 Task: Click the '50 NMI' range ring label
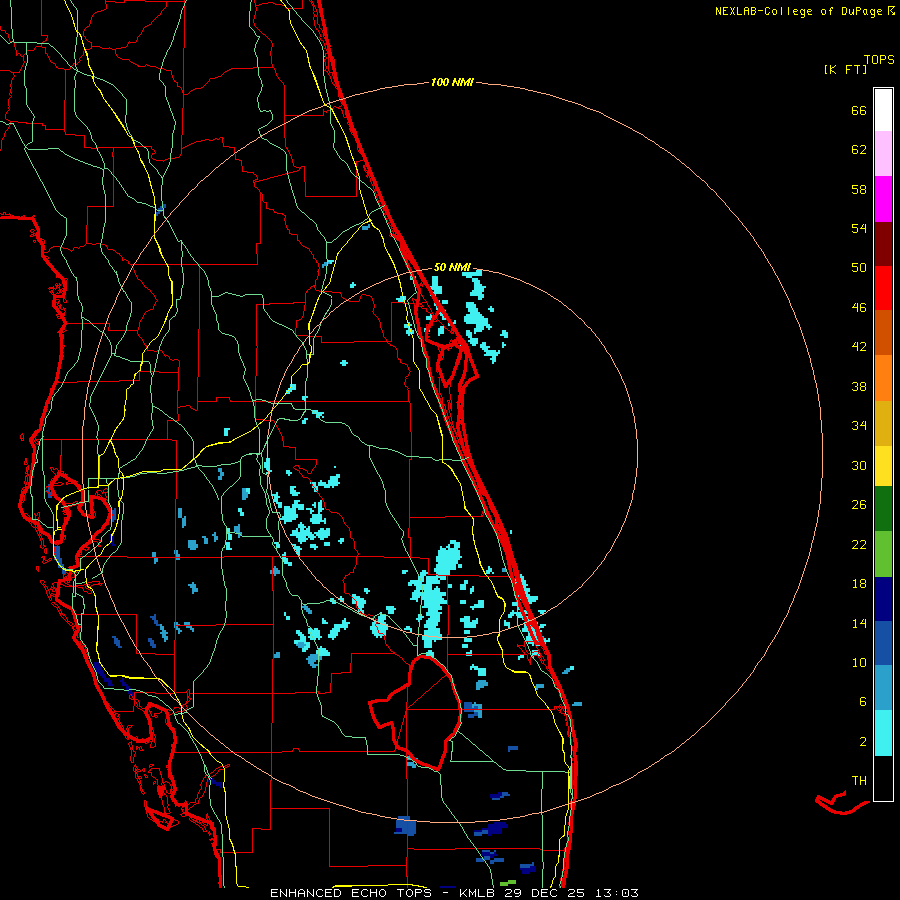(x=452, y=267)
